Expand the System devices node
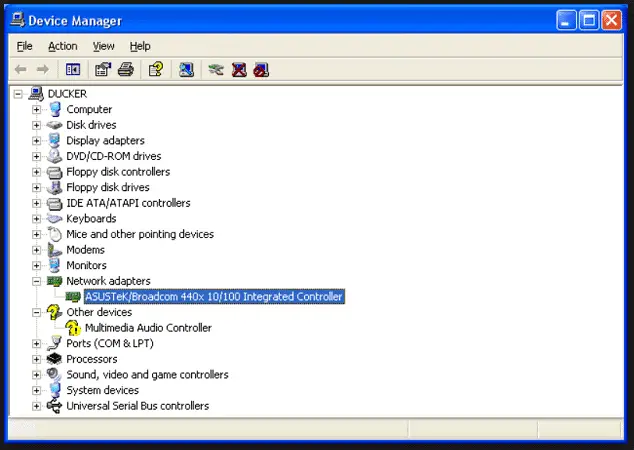The image size is (634, 450). click(x=36, y=390)
